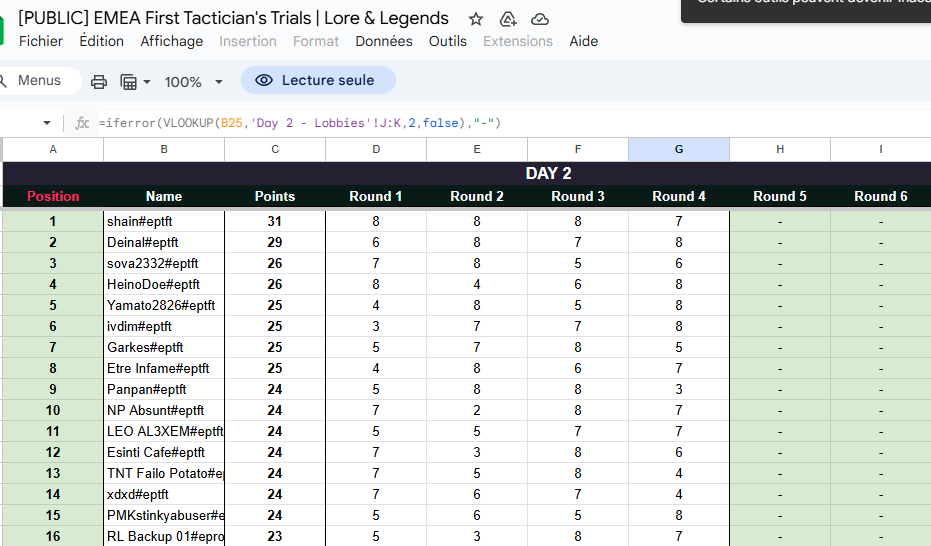
Task: Select the RL Backup 01 name cell
Action: pos(164,536)
